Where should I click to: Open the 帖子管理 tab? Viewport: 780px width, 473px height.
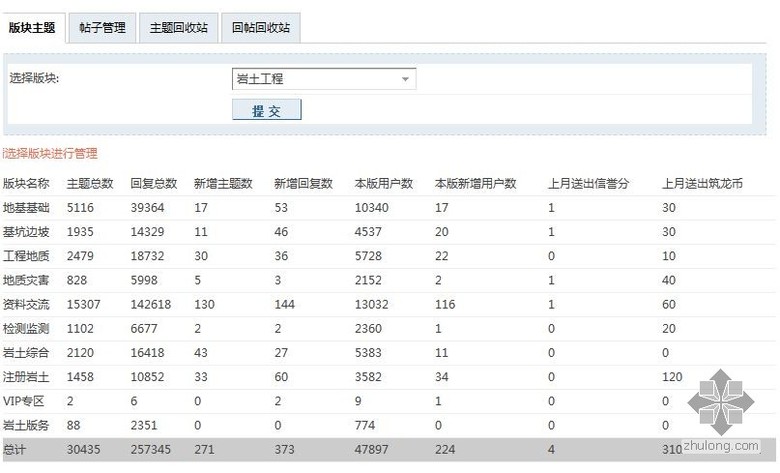[103, 28]
